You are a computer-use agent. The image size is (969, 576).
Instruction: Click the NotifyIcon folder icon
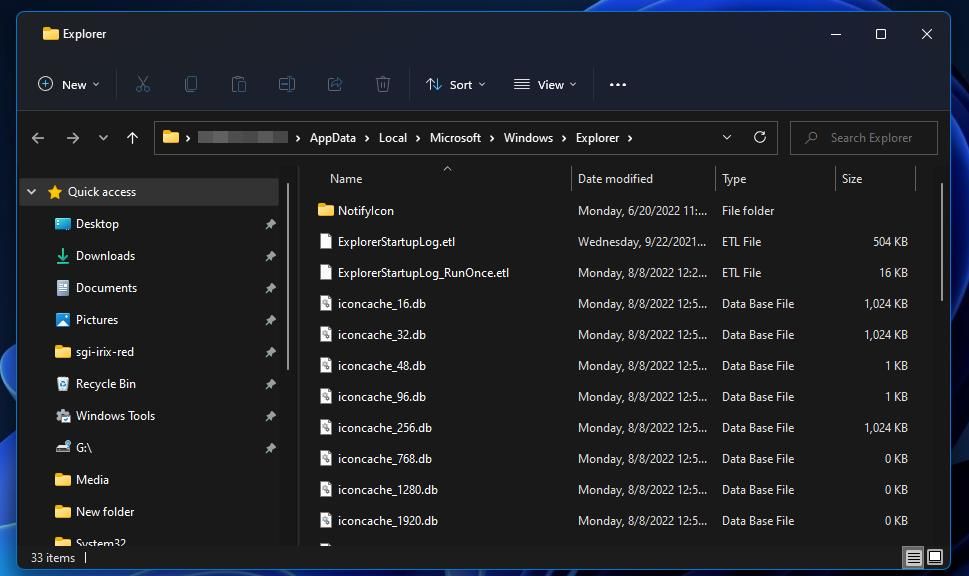point(326,210)
